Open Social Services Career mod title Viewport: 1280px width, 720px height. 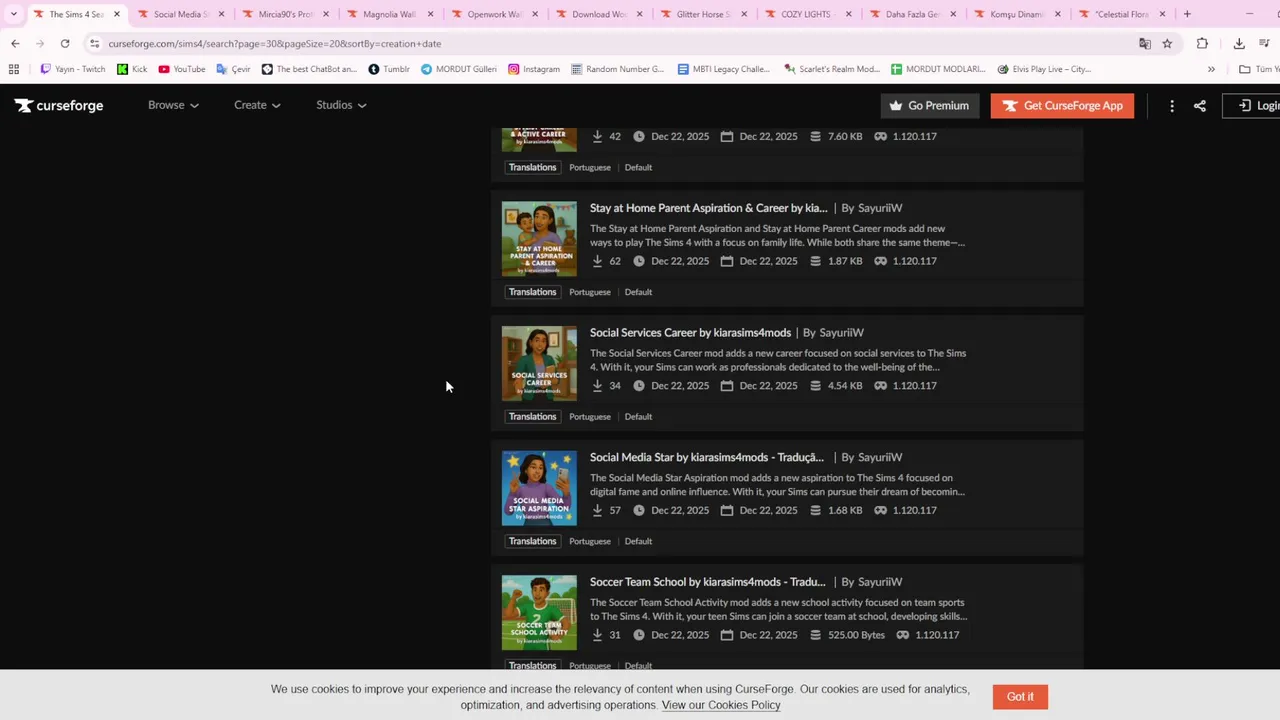[x=690, y=333]
